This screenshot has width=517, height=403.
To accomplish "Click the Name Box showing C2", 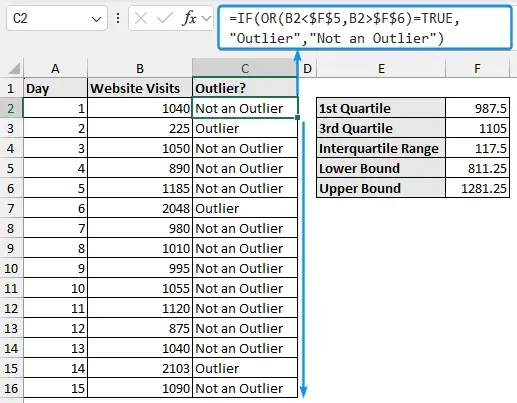I will pyautogui.click(x=57, y=18).
